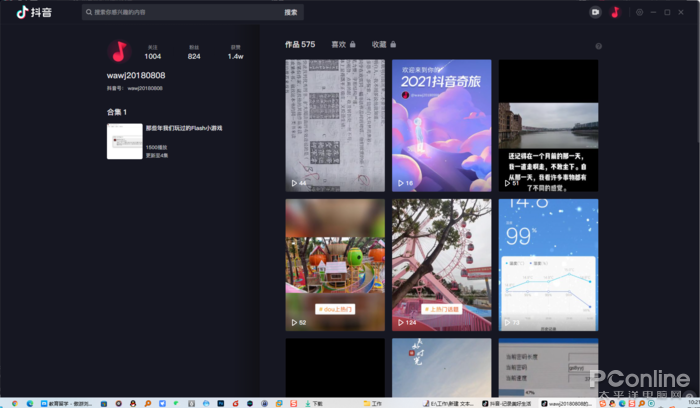Click the #dou上热门 tag on playground video
This screenshot has height=408, width=700.
pyautogui.click(x=335, y=309)
